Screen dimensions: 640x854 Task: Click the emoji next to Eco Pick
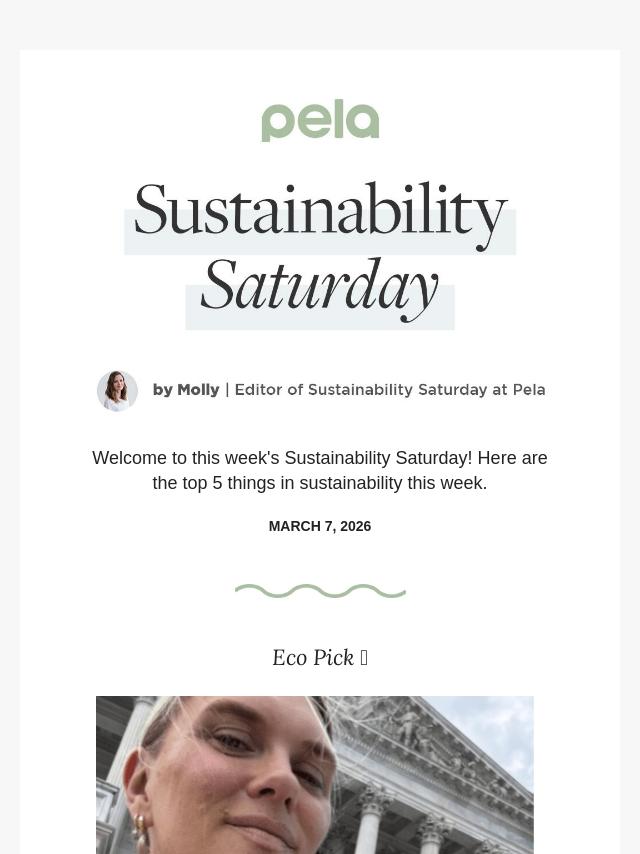[x=364, y=658]
